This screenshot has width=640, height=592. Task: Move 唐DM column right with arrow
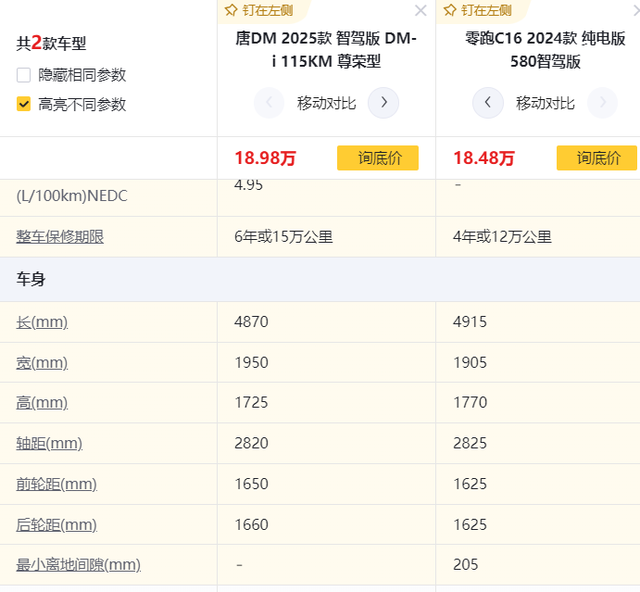point(383,102)
